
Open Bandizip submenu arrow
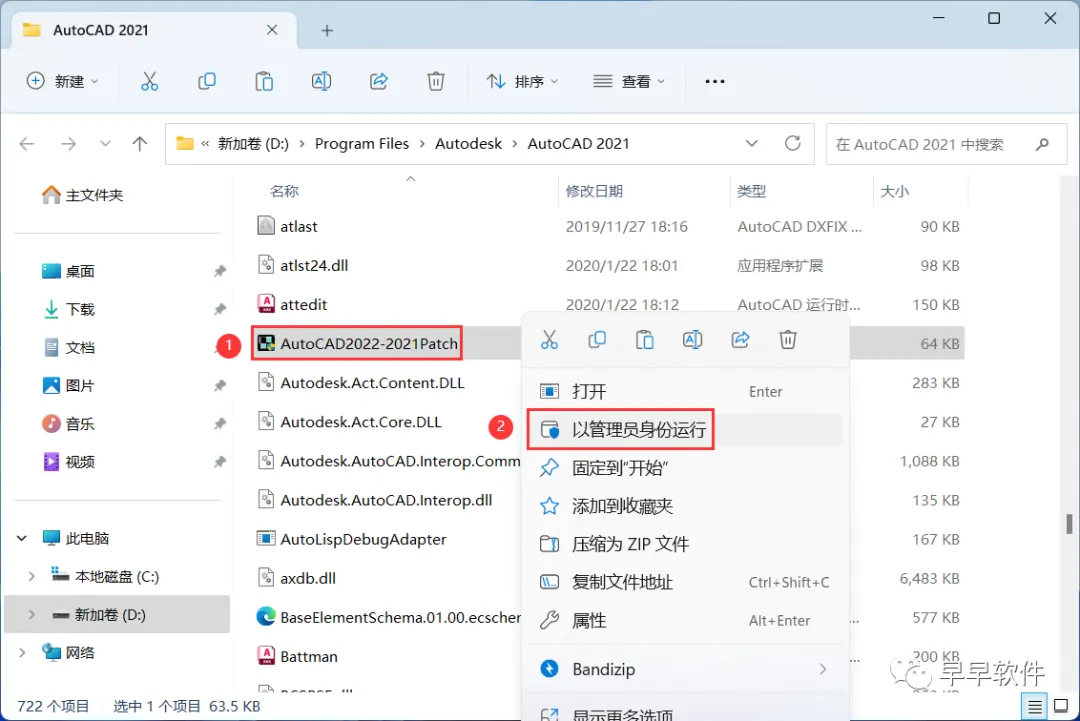[x=822, y=669]
